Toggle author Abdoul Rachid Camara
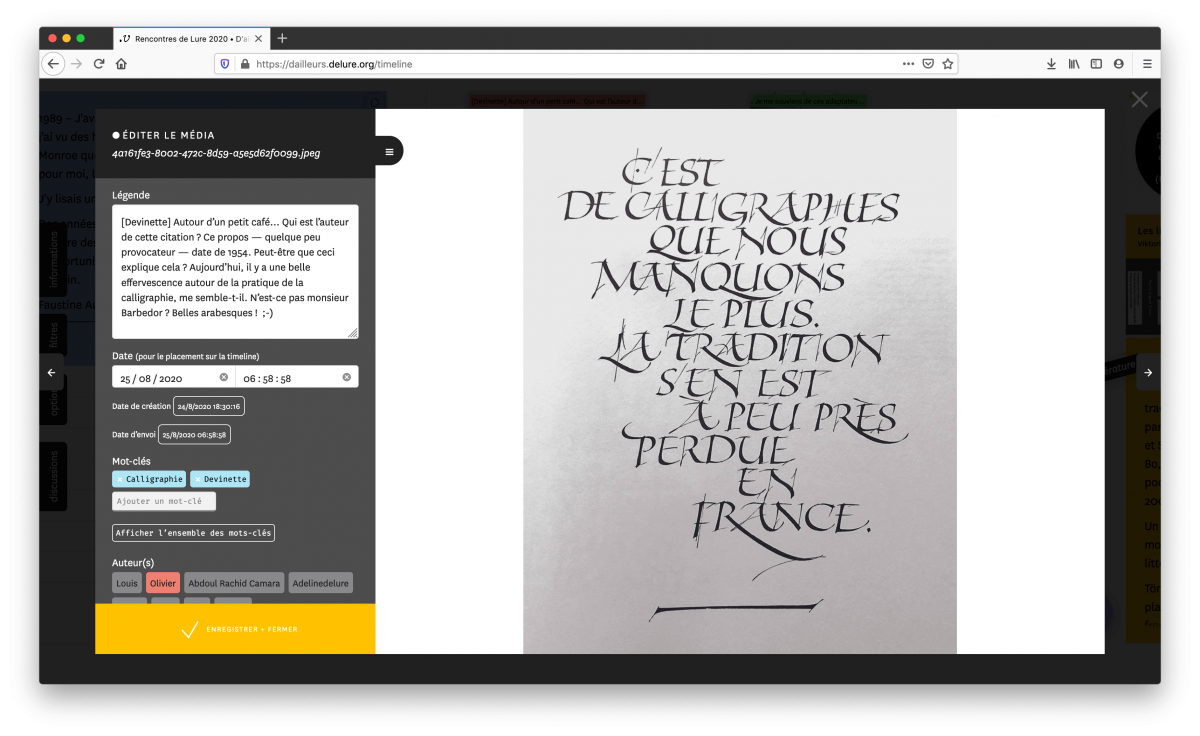1200x736 pixels. click(x=235, y=583)
